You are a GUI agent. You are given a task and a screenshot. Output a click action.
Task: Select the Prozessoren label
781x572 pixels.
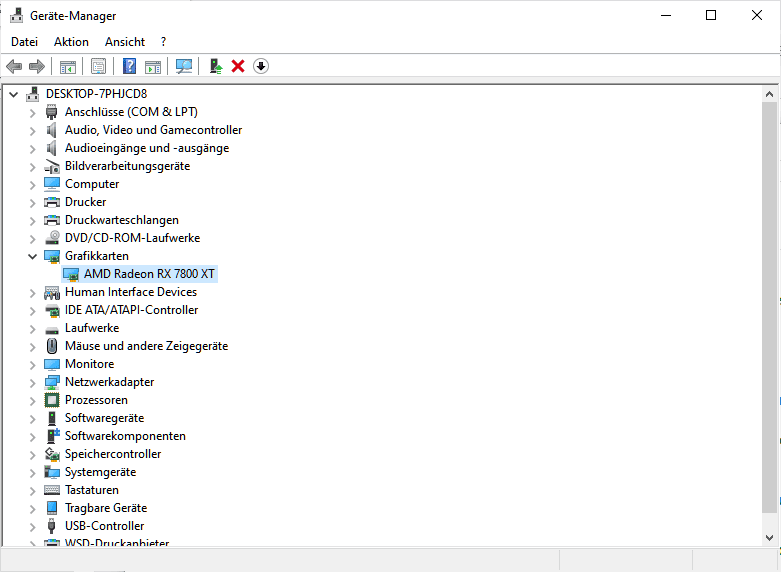(96, 400)
